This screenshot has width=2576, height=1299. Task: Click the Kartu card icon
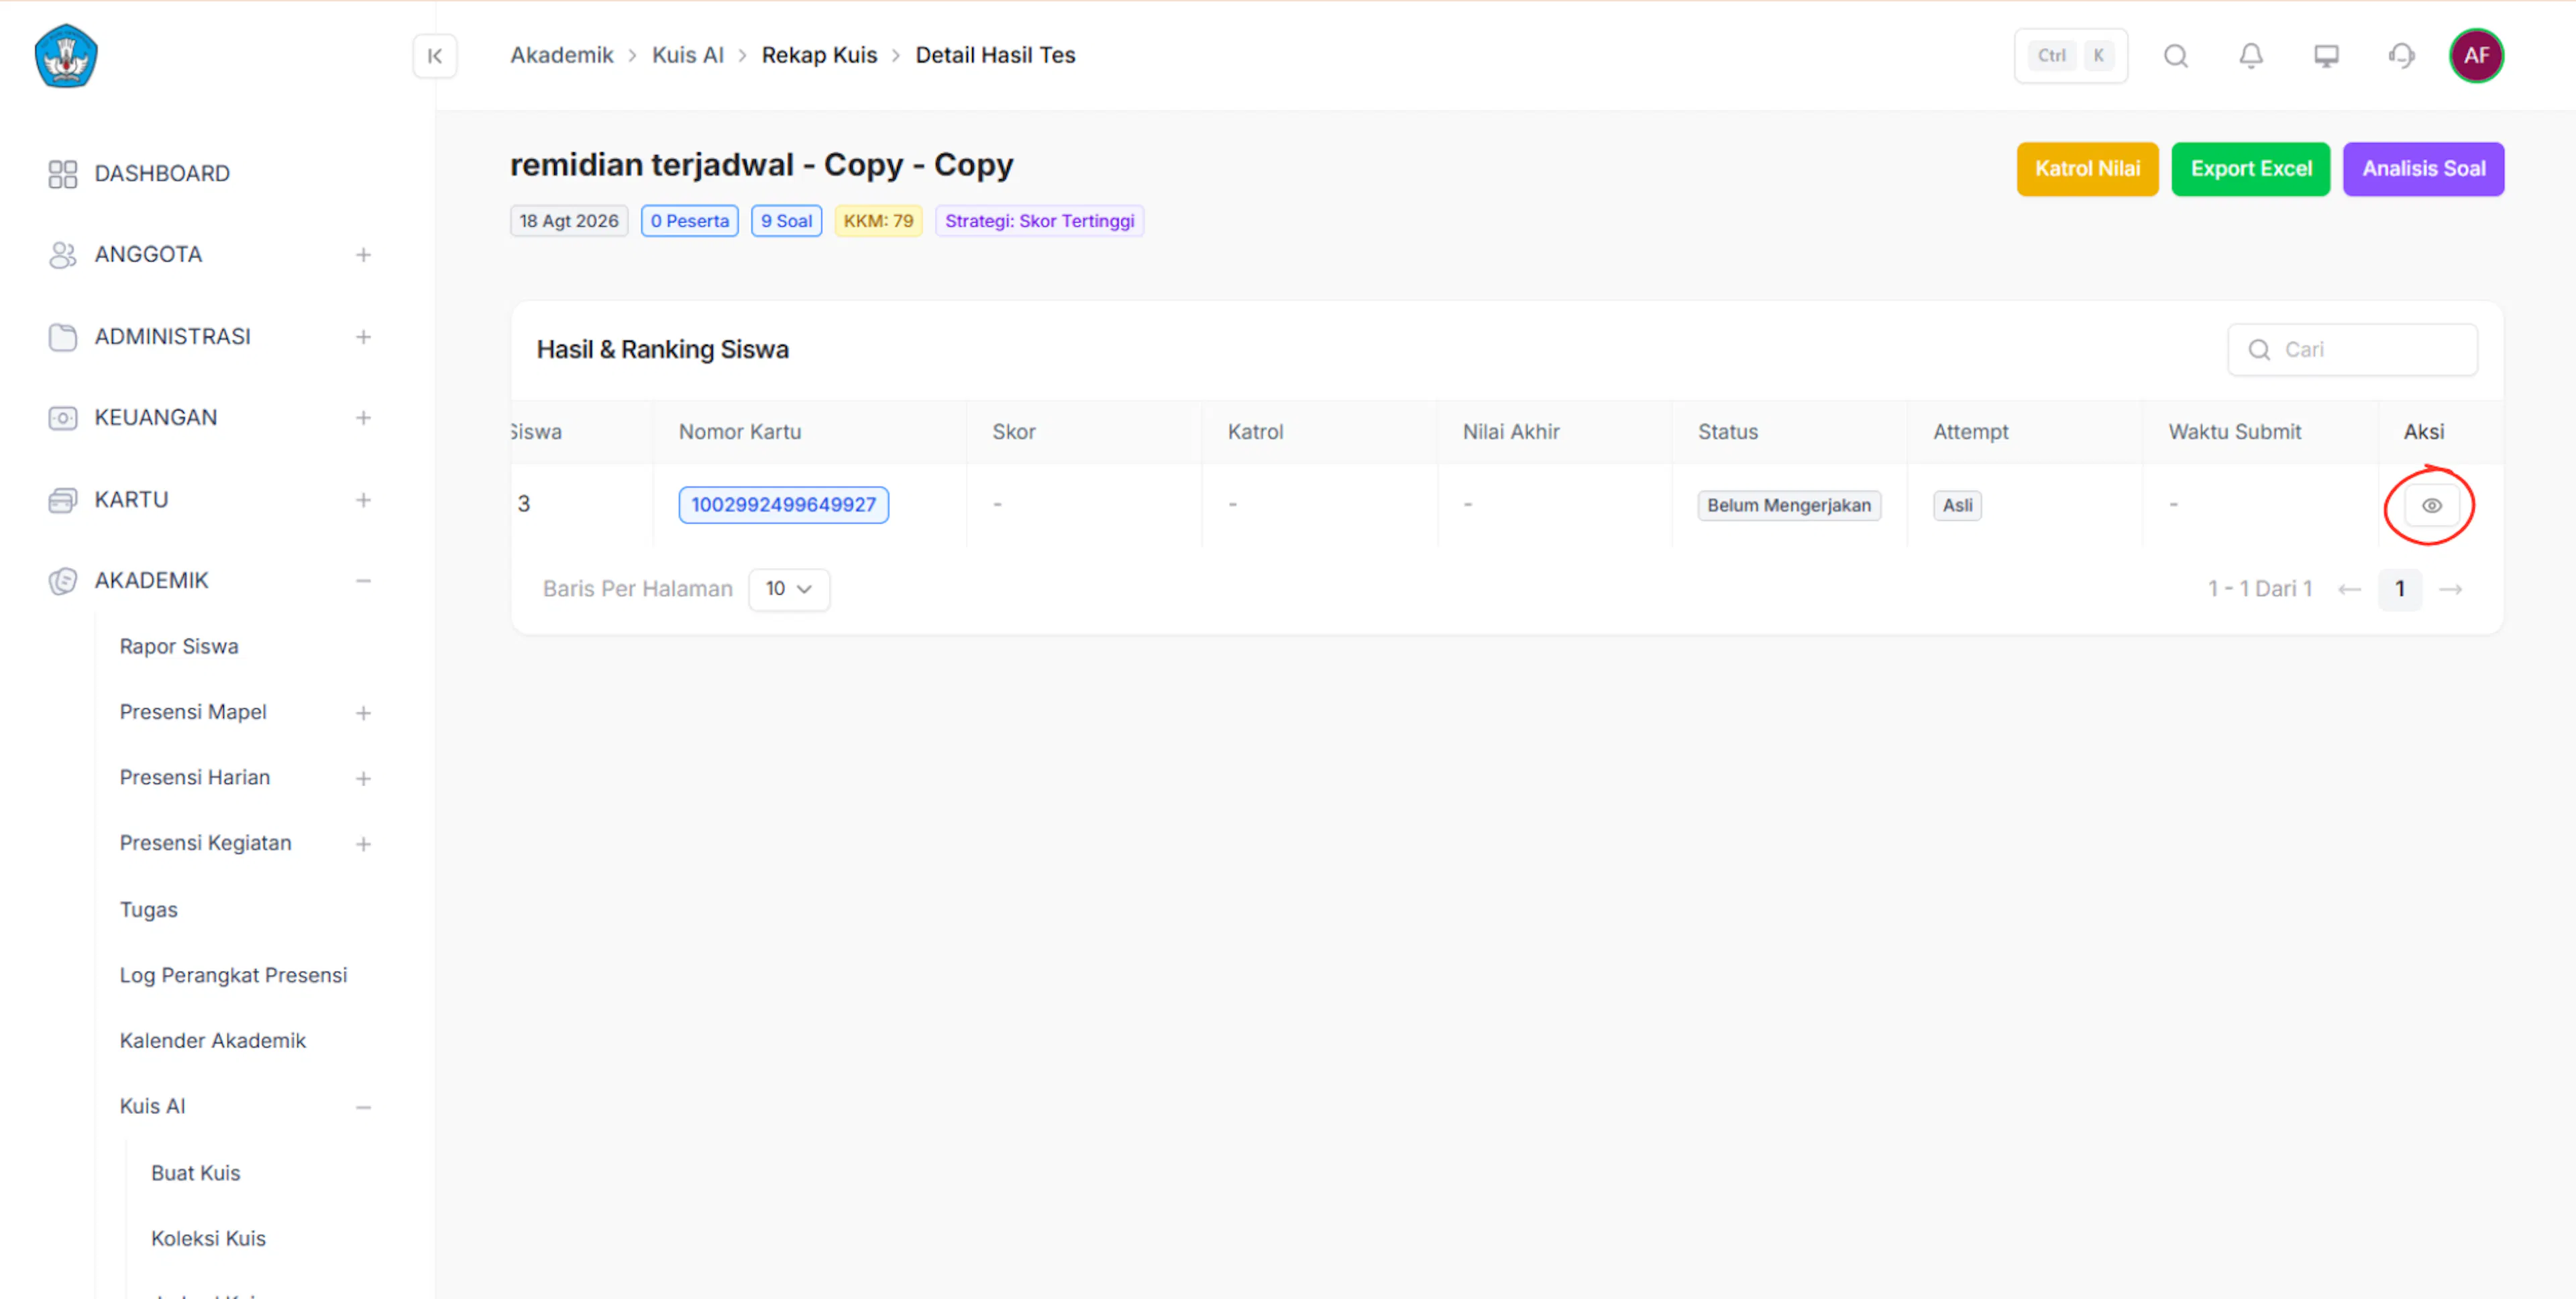point(62,500)
